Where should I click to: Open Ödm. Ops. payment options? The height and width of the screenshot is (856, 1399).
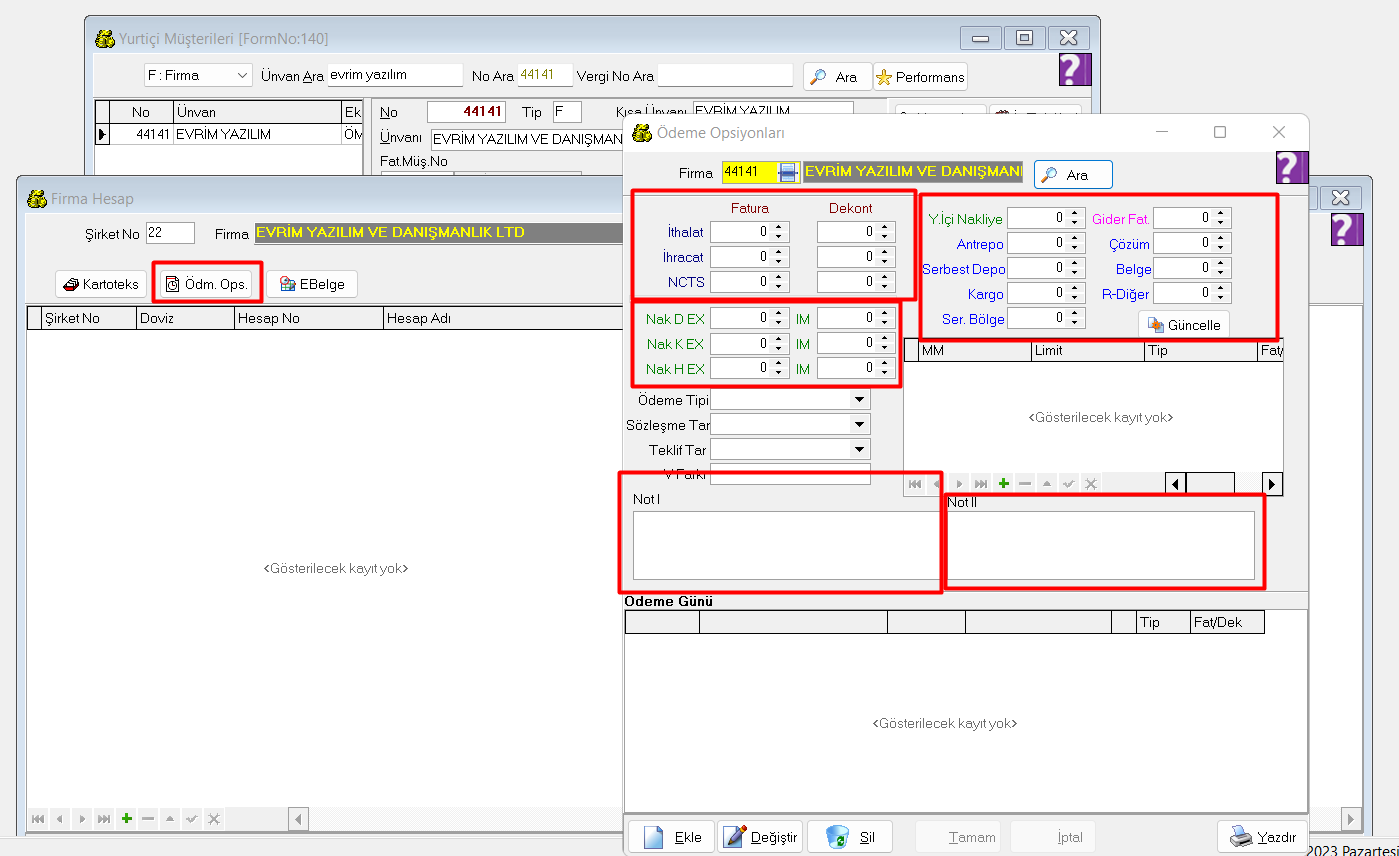coord(208,284)
